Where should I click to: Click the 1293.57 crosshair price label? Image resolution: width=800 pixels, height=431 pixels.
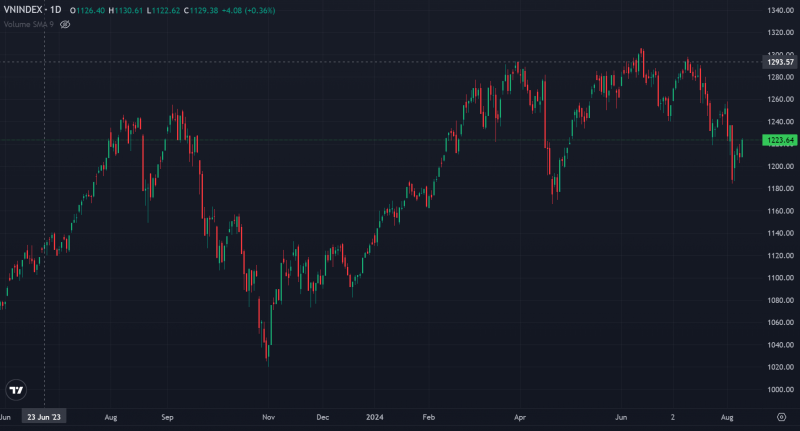tap(780, 62)
